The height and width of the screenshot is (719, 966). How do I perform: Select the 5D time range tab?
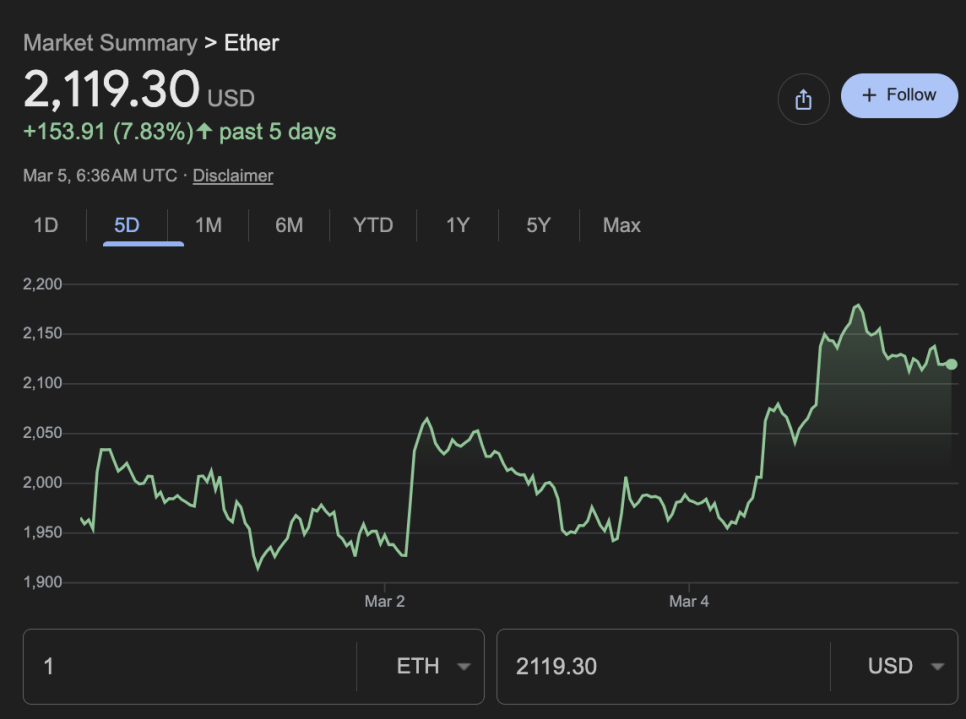click(127, 225)
